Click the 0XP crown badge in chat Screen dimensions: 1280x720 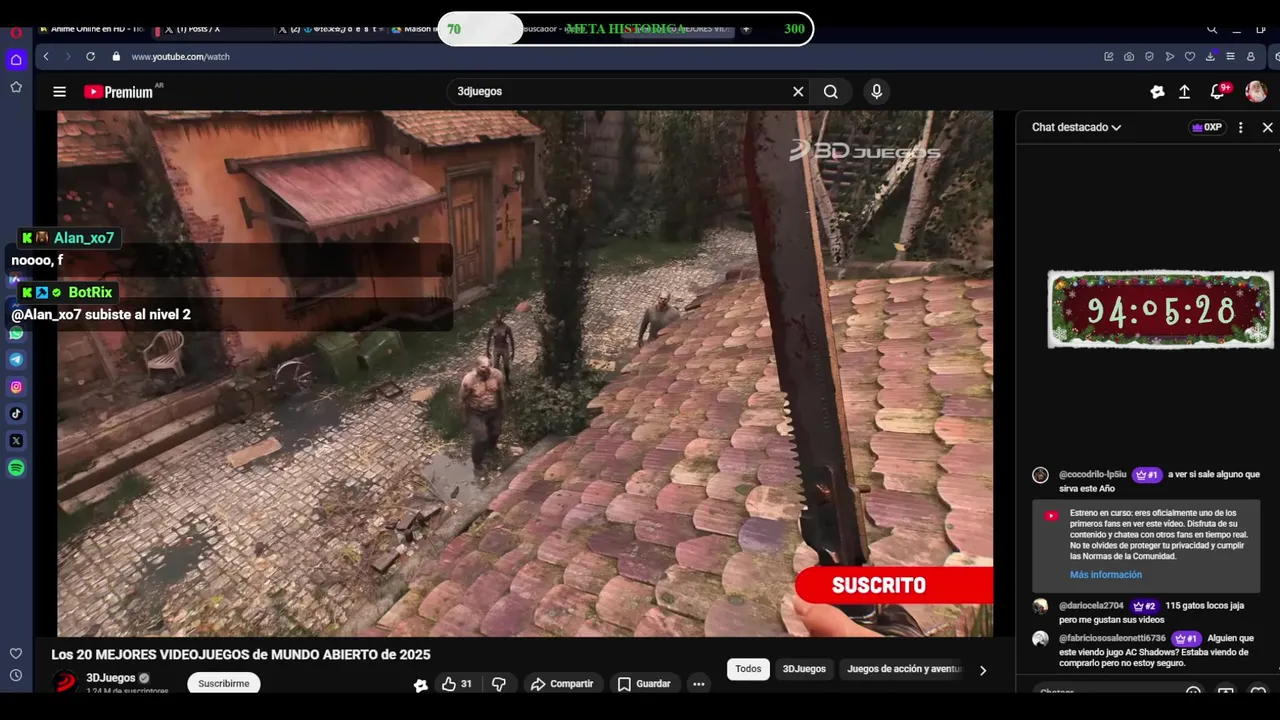1207,128
